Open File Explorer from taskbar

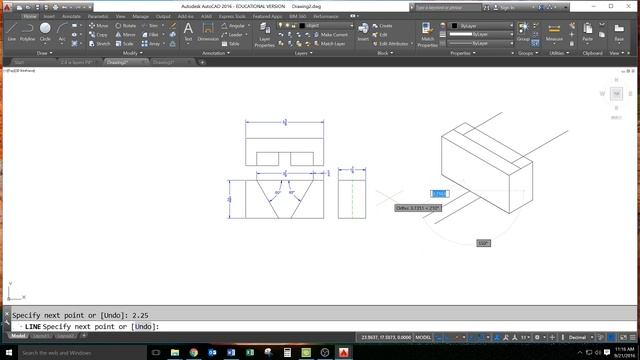[x=175, y=352]
